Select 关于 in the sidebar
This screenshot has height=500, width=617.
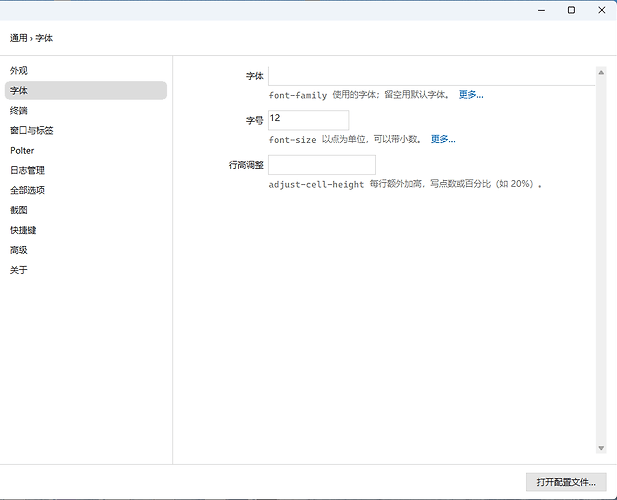[85, 270]
